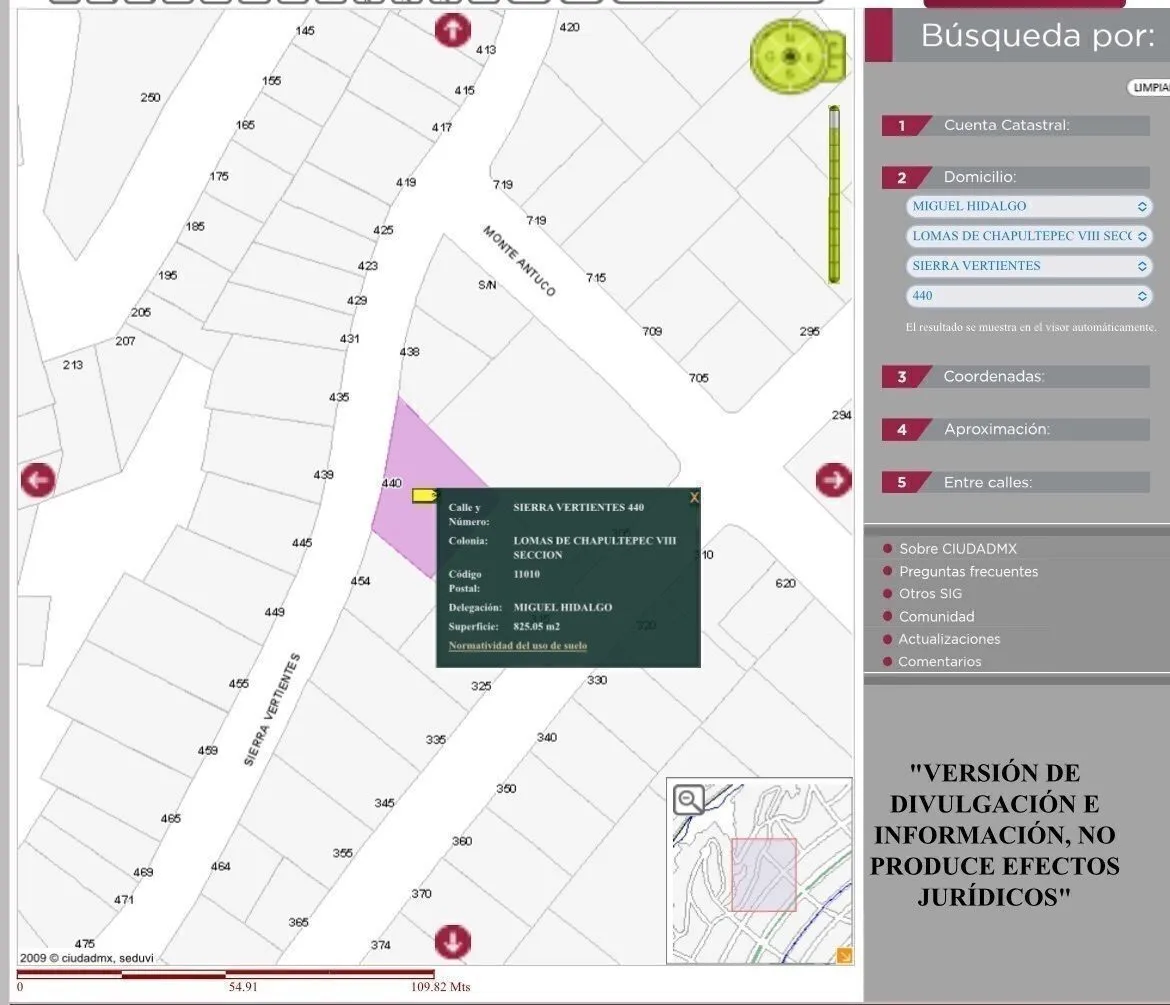Pan the map east with right arrow
Image resolution: width=1170 pixels, height=1005 pixels.
pyautogui.click(x=833, y=479)
